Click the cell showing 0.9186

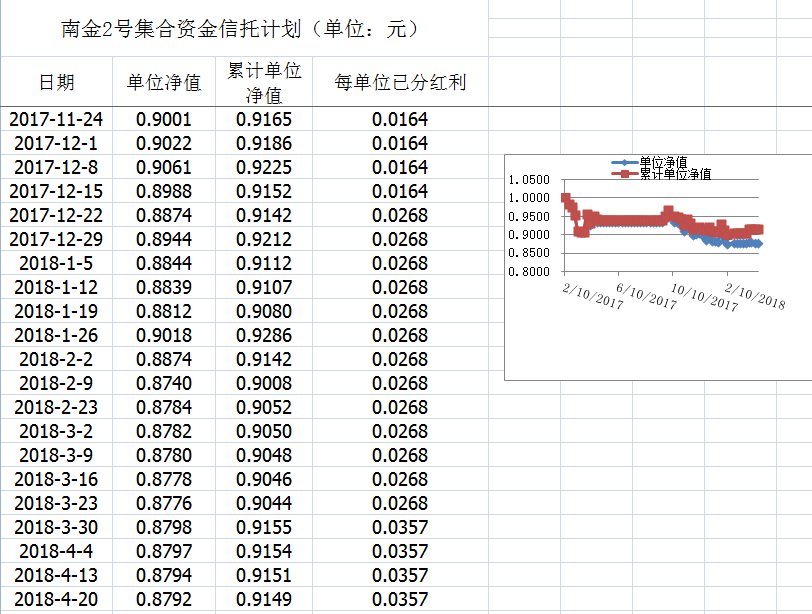264,143
